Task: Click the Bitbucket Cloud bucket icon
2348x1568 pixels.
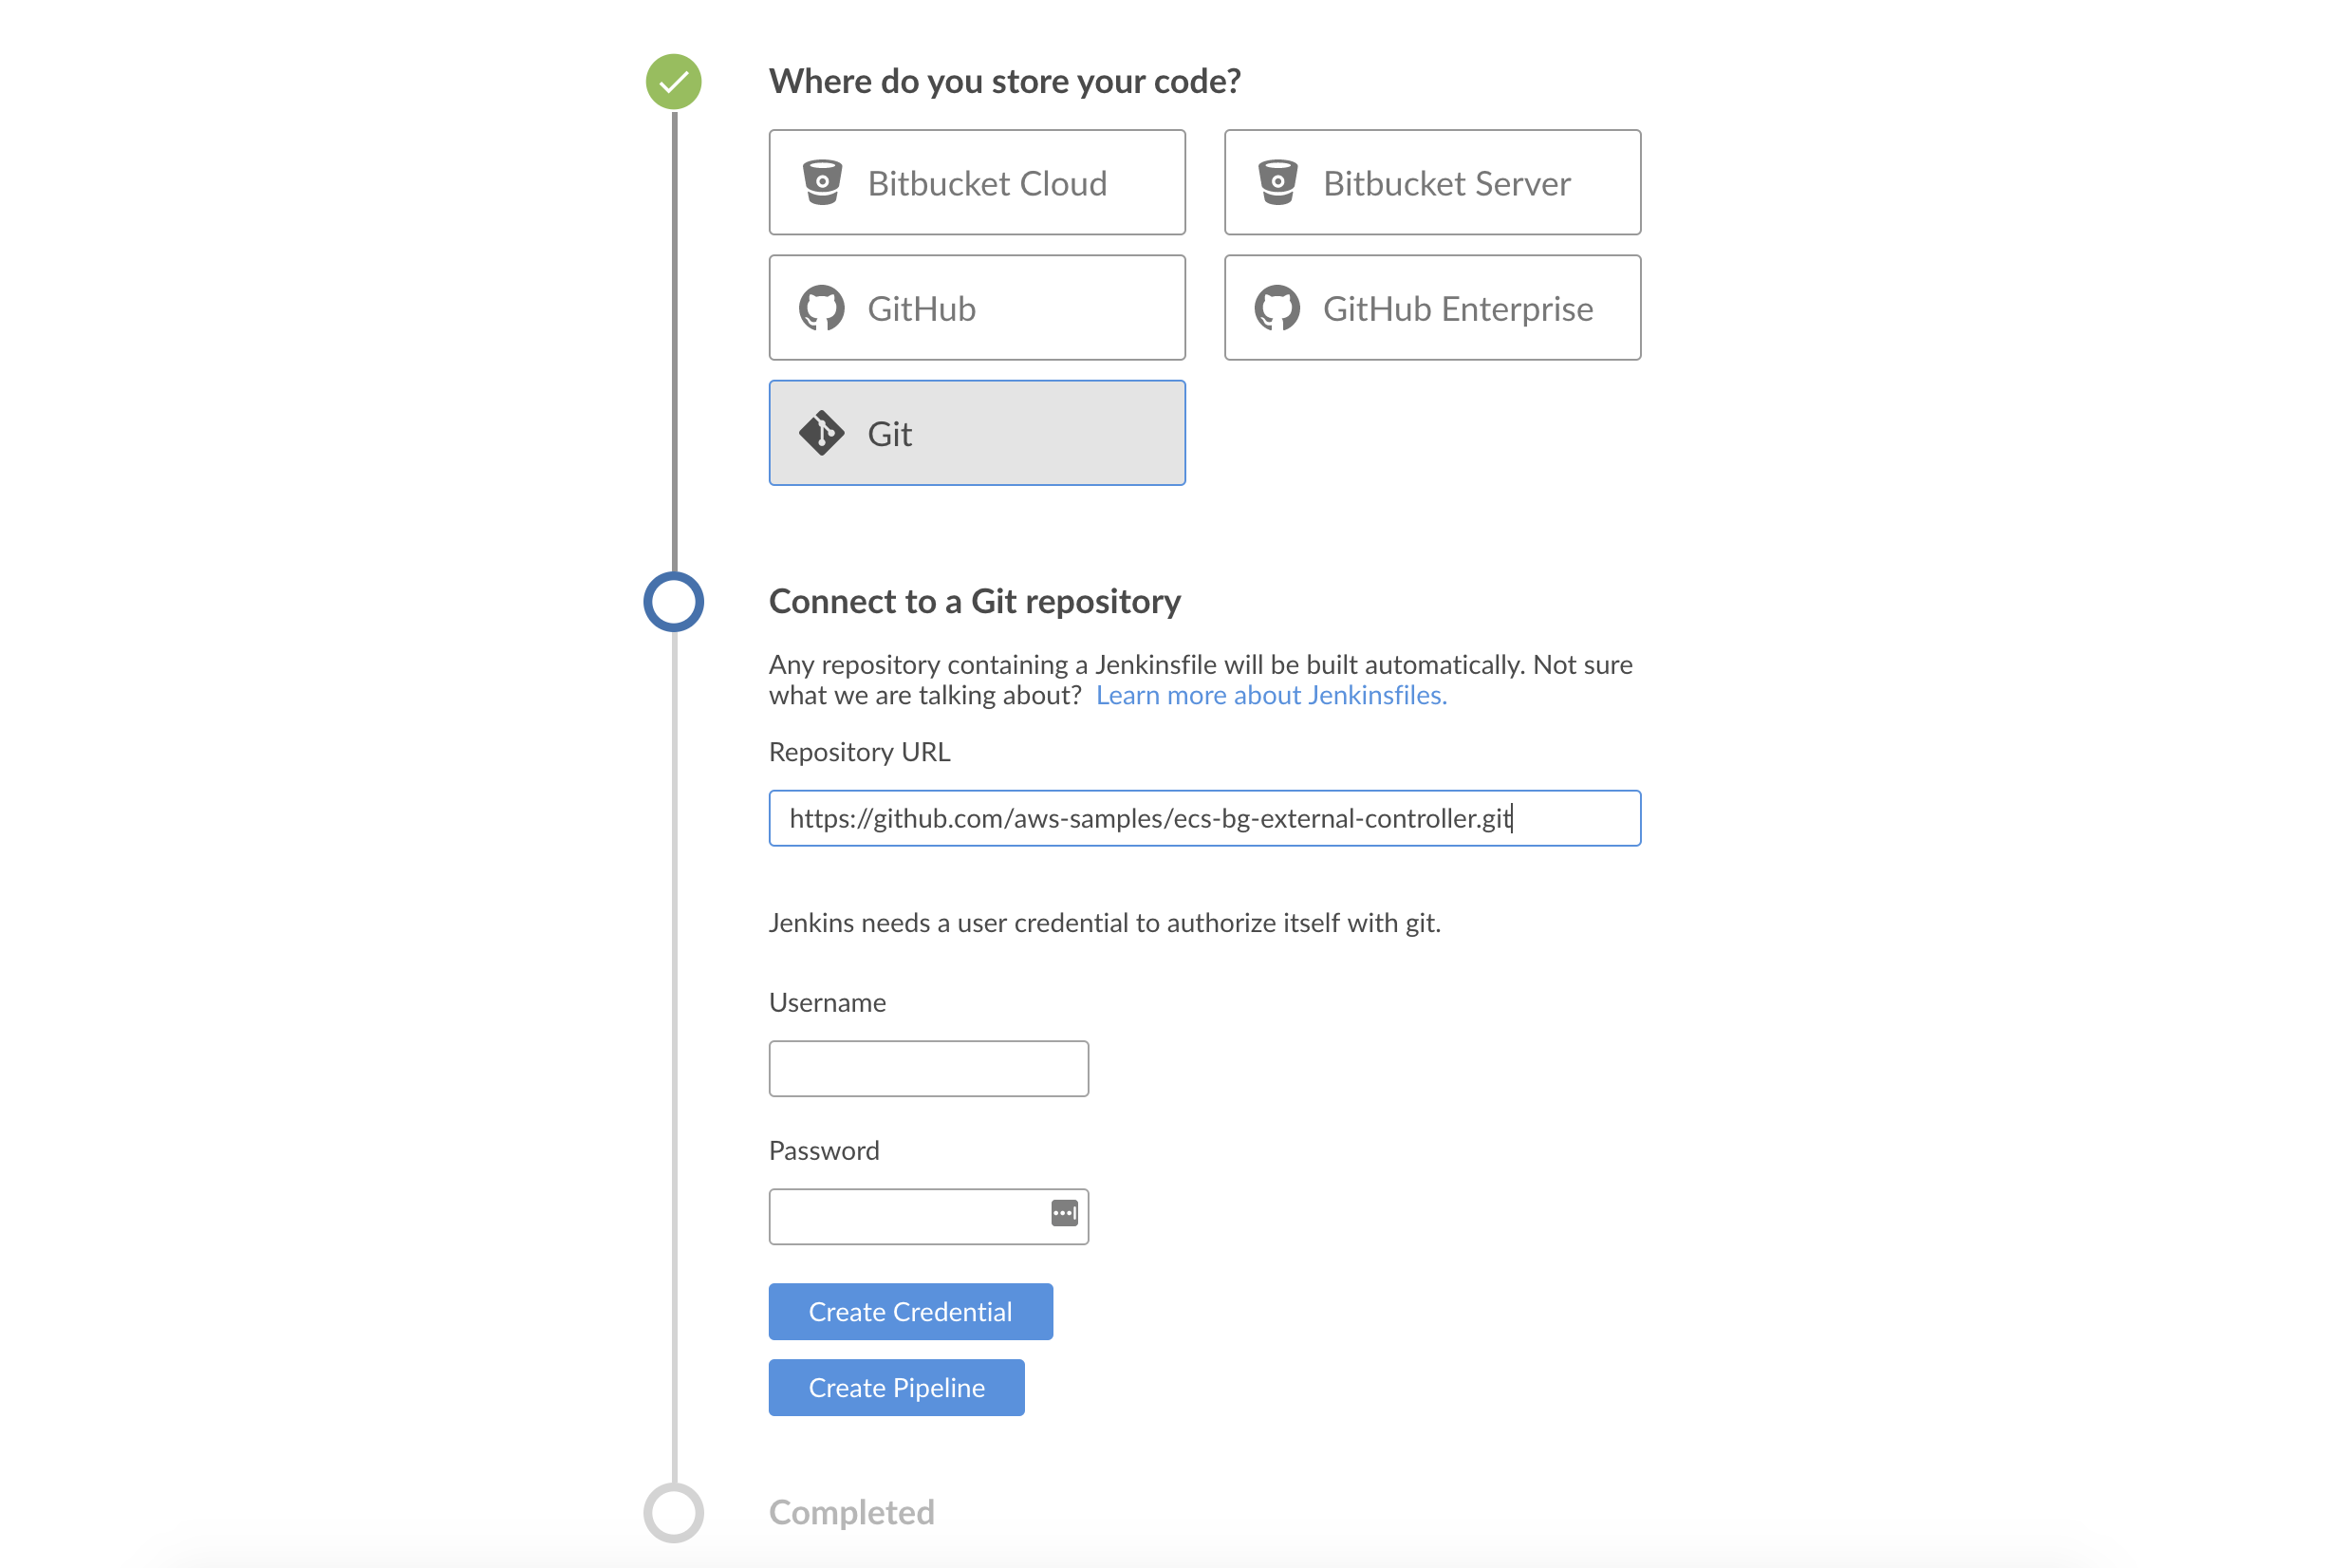Action: coord(822,183)
